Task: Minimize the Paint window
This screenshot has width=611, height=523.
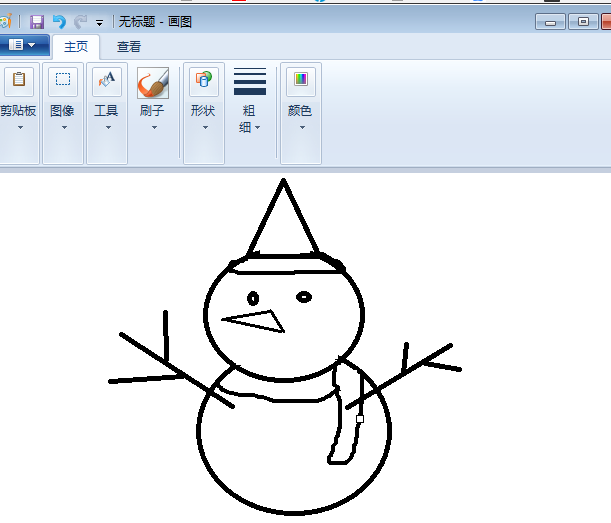Action: tap(550, 22)
